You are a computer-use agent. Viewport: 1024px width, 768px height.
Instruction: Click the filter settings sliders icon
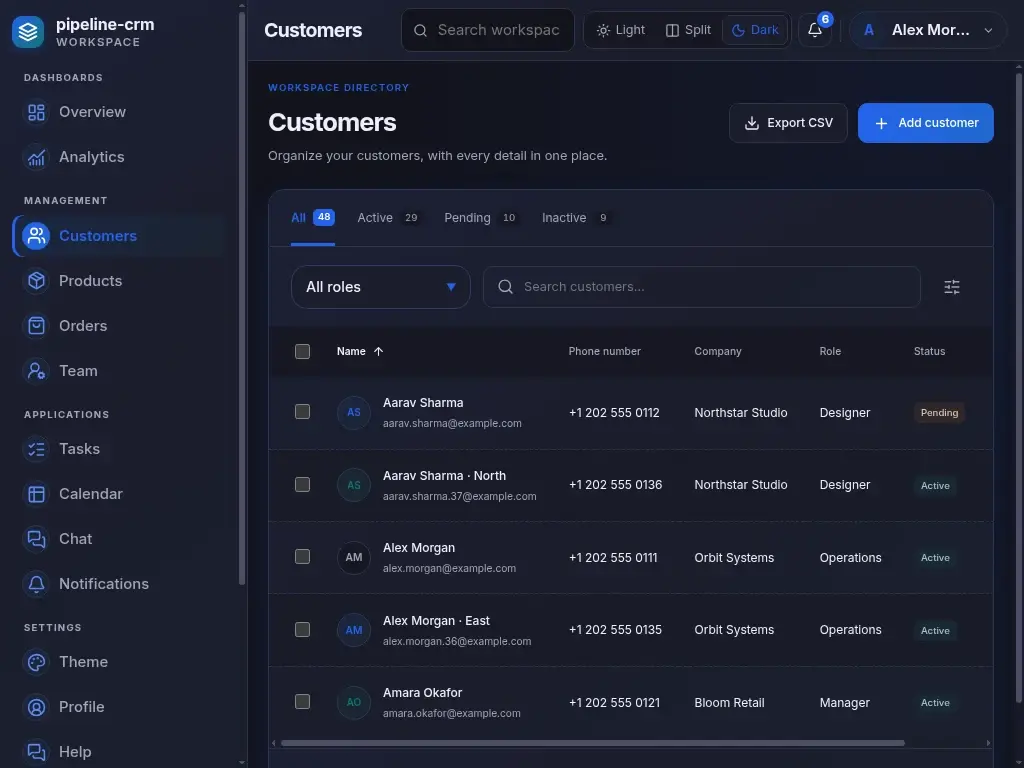pos(952,287)
